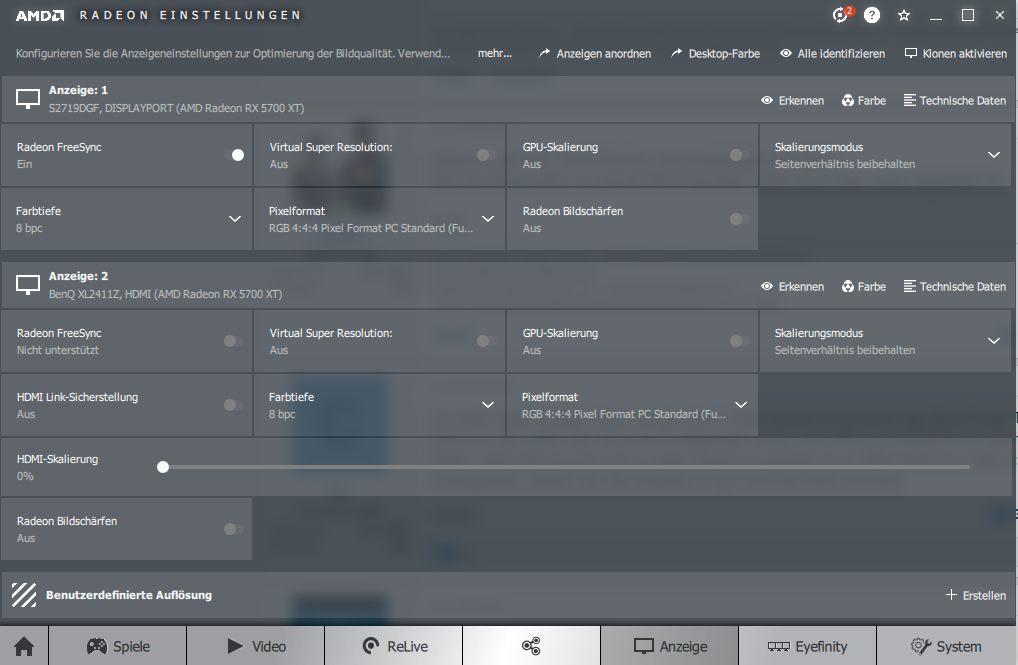Click the plus icon next to Erstellen

click(951, 595)
